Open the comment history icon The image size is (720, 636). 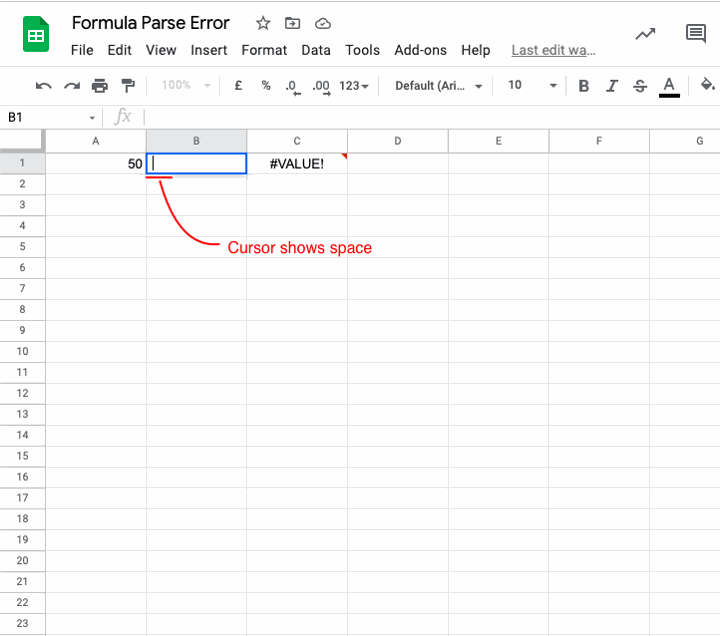(696, 34)
